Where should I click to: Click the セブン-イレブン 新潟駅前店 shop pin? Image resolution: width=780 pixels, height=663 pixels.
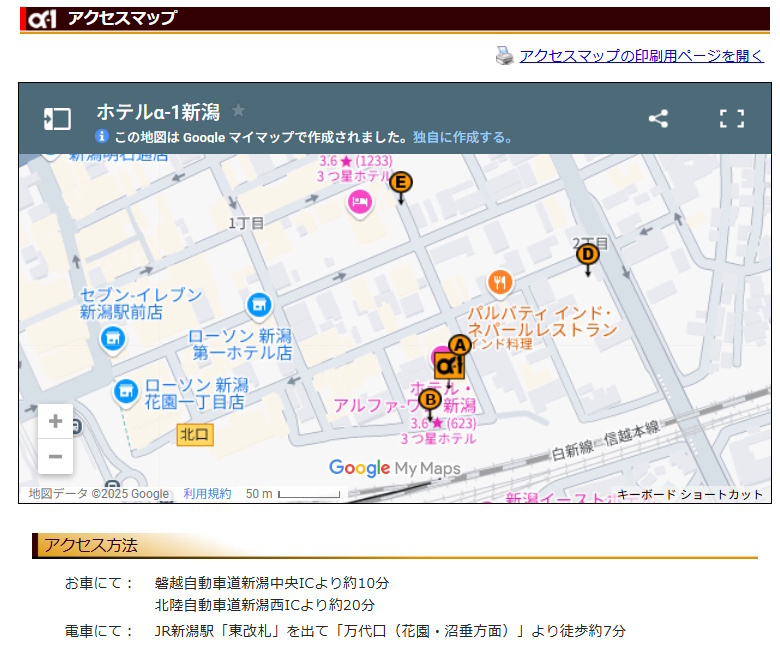pyautogui.click(x=113, y=339)
